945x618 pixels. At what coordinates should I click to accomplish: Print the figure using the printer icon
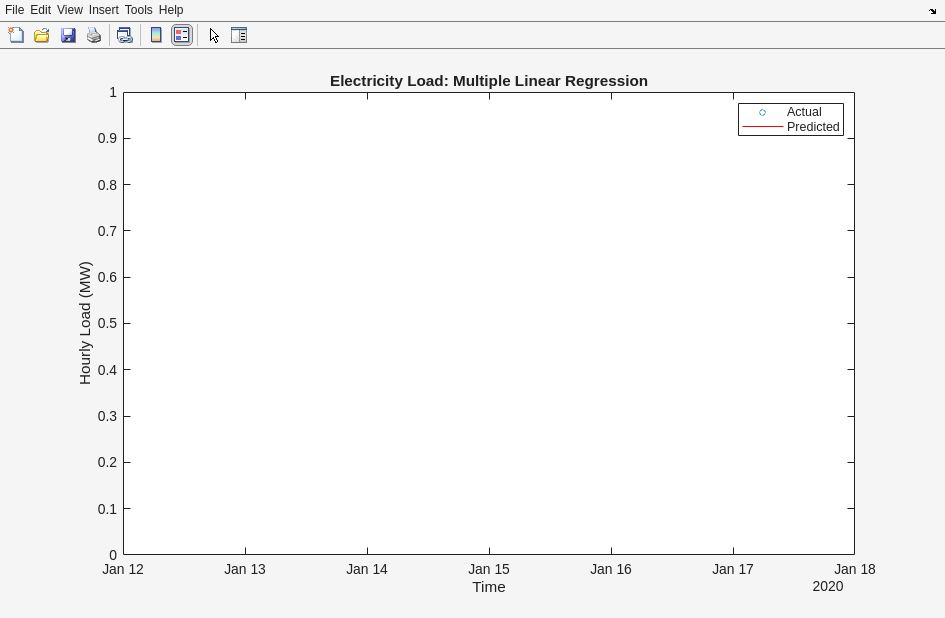(x=94, y=35)
